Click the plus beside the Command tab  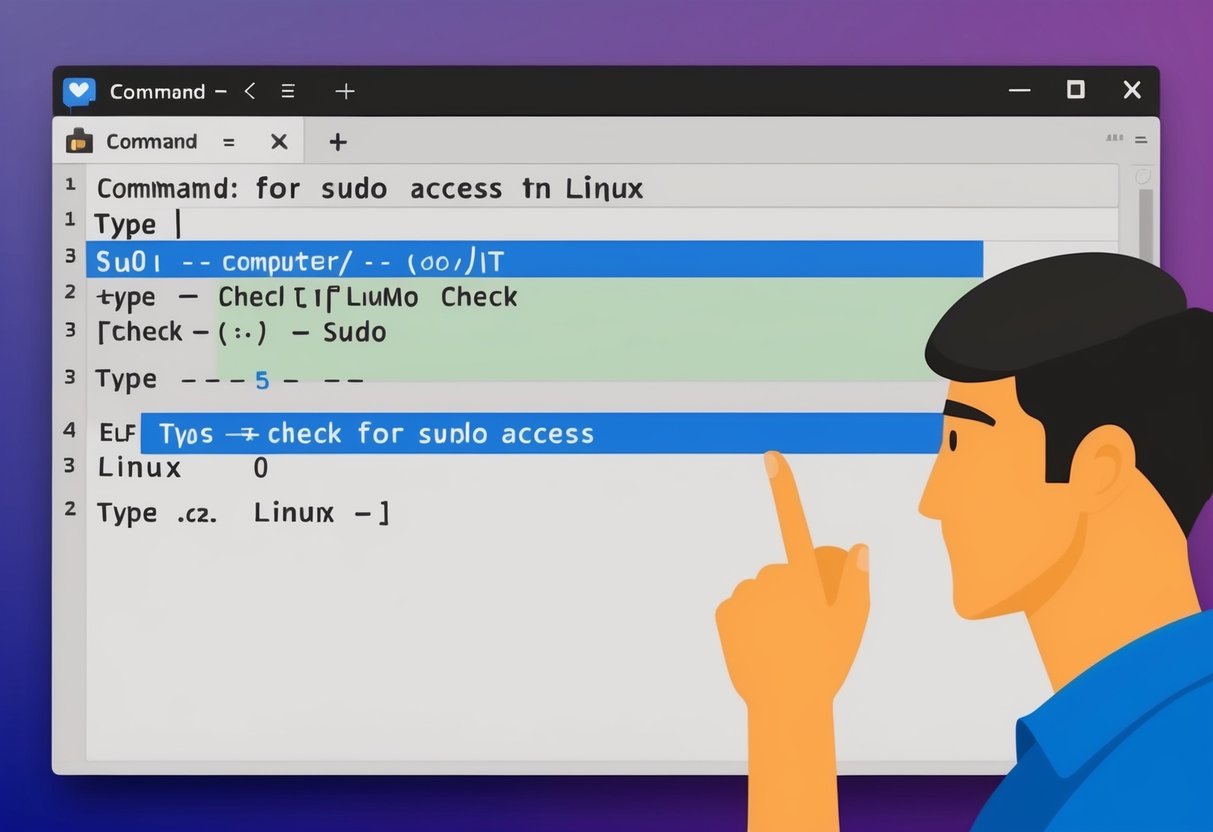[337, 142]
